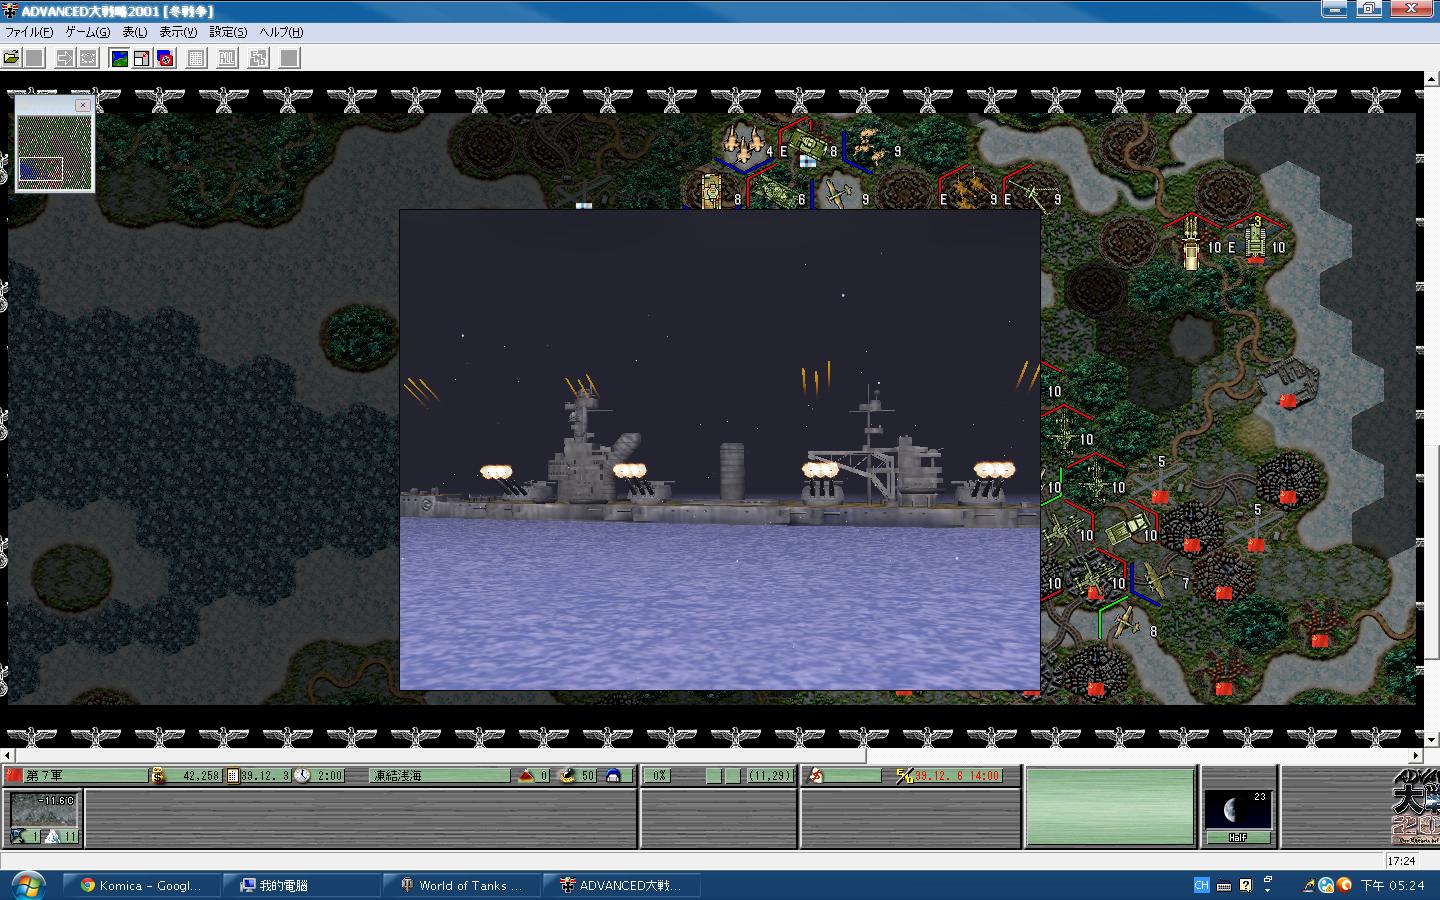Close the minimap panel

click(83, 104)
